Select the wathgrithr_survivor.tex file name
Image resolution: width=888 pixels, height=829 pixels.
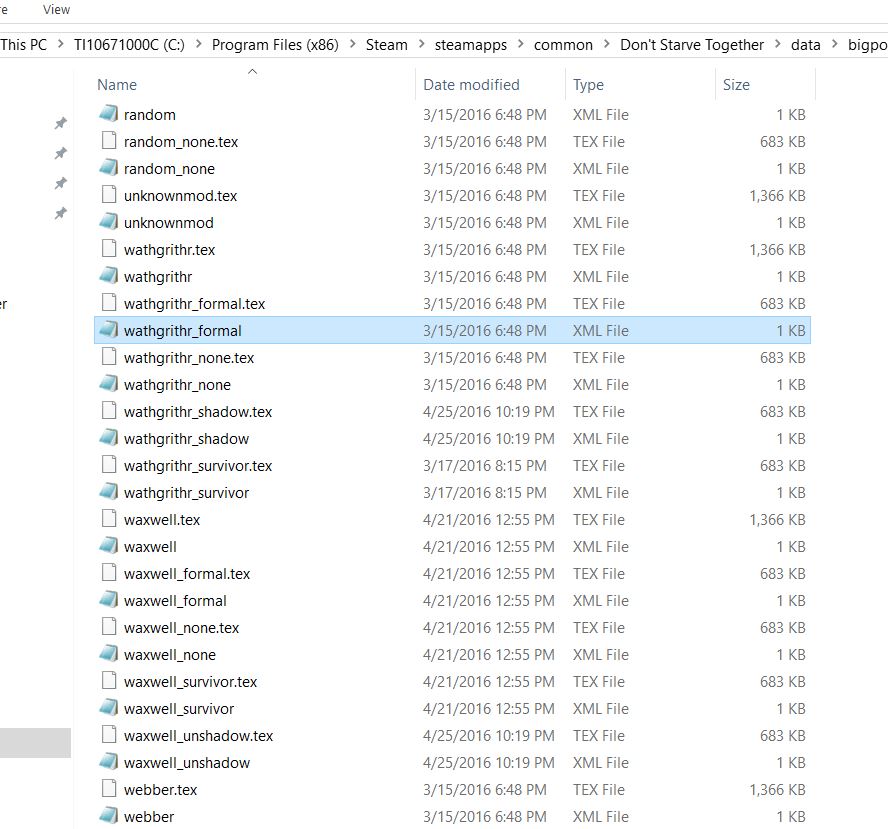198,466
